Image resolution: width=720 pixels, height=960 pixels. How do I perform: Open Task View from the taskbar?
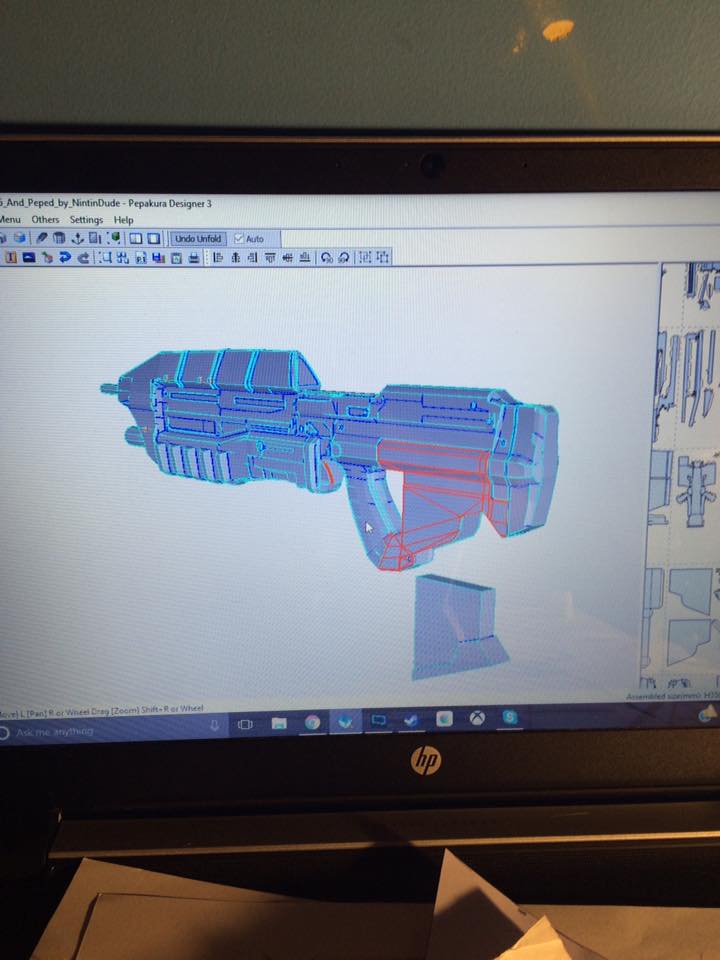click(x=245, y=724)
